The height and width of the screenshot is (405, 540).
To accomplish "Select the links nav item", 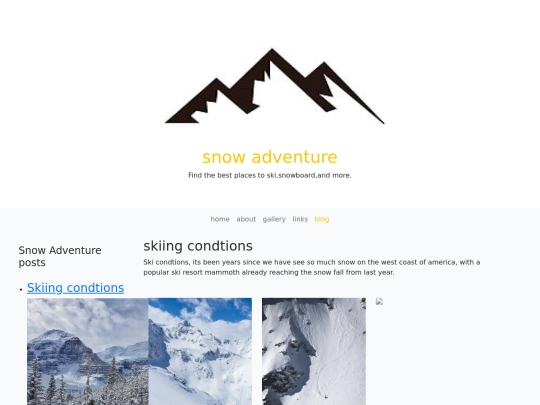I will click(x=300, y=219).
